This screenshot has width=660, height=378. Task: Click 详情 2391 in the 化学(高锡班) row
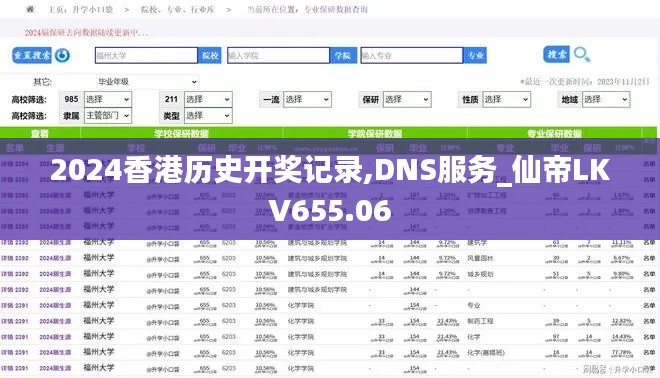(15, 353)
